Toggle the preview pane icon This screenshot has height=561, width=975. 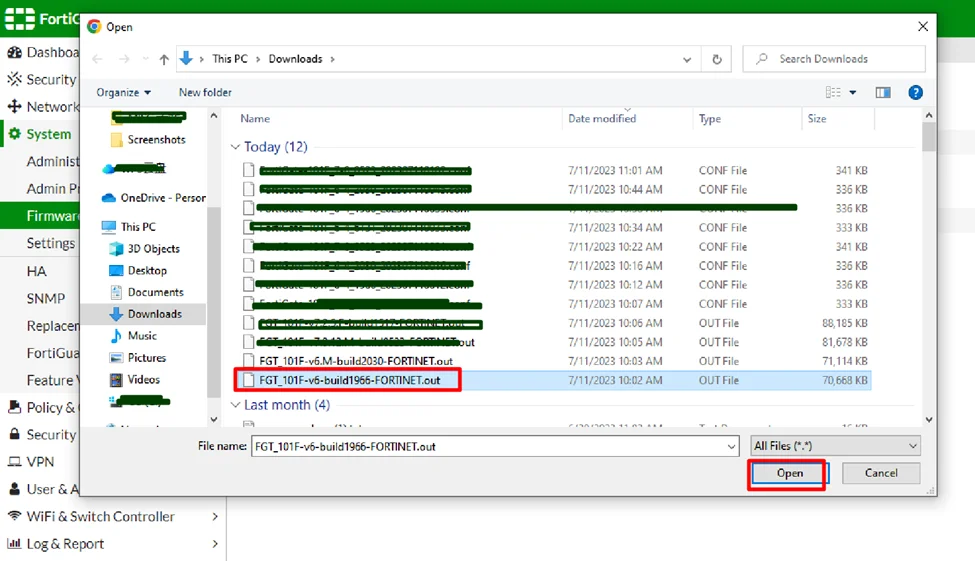[x=883, y=93]
